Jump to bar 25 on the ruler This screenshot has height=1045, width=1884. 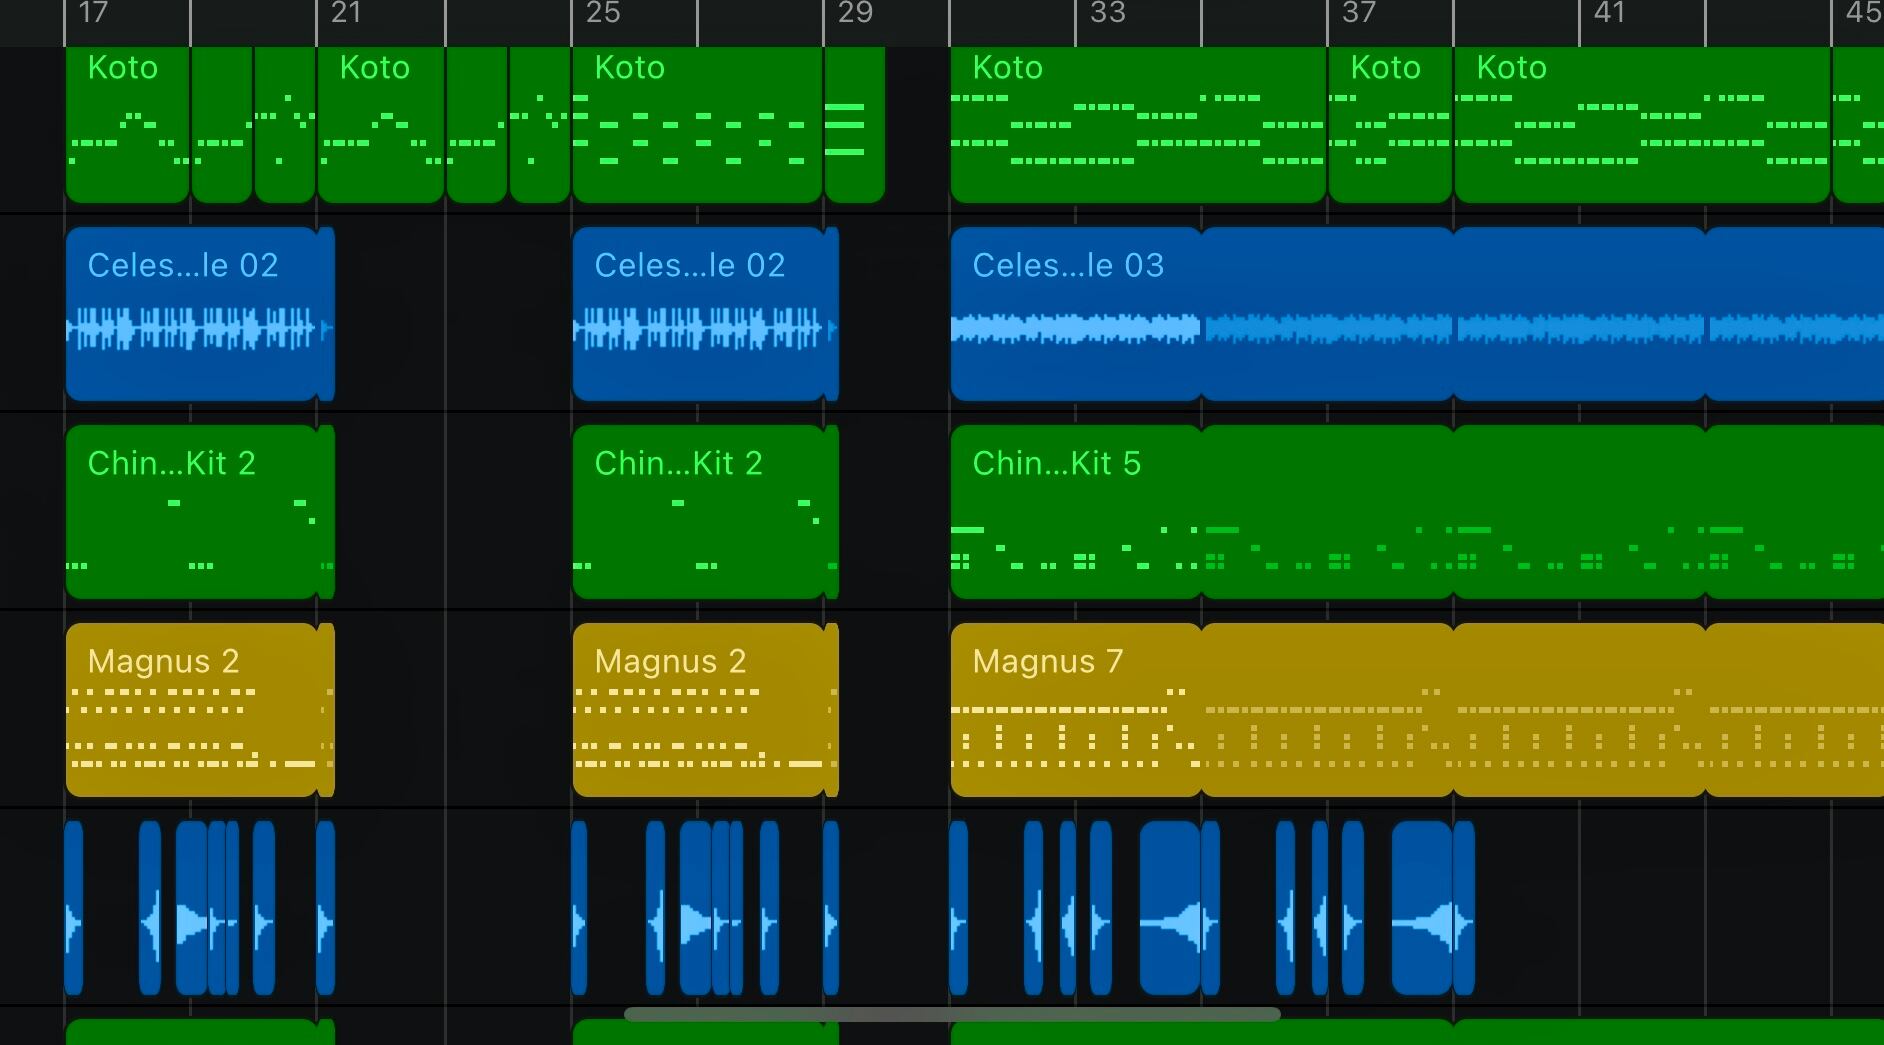pyautogui.click(x=602, y=14)
